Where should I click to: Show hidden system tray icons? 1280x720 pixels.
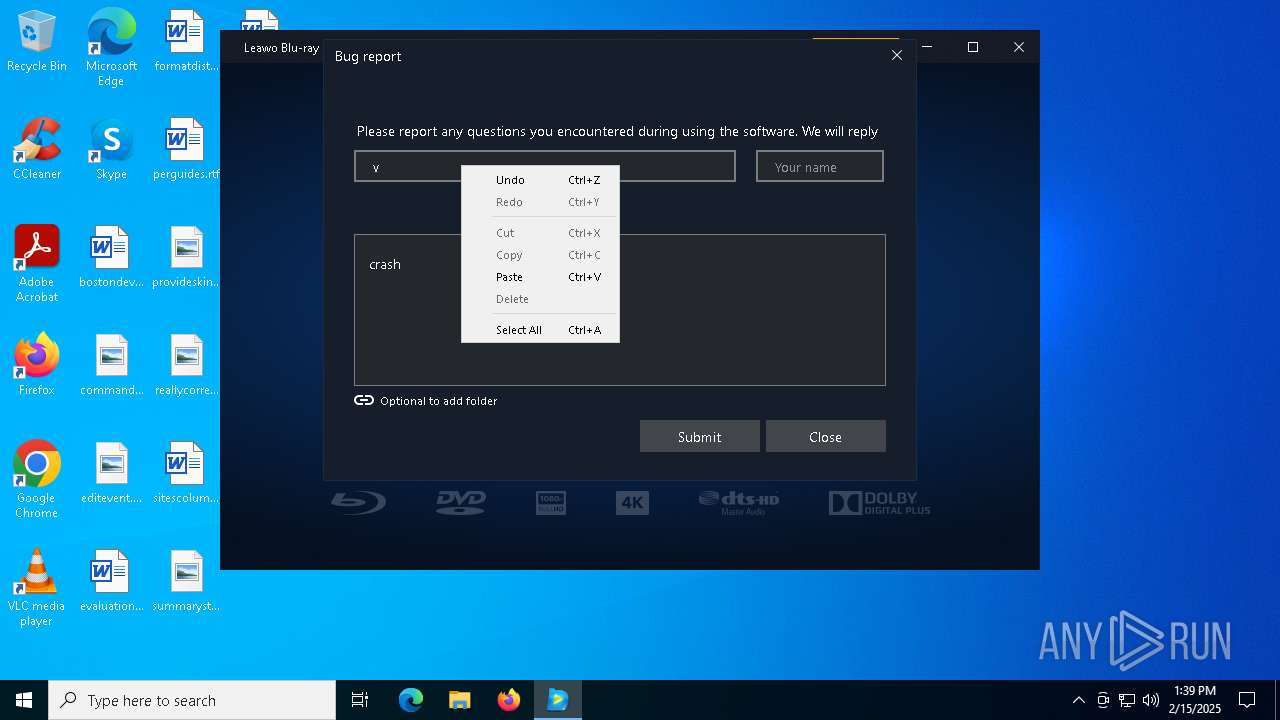(x=1078, y=700)
